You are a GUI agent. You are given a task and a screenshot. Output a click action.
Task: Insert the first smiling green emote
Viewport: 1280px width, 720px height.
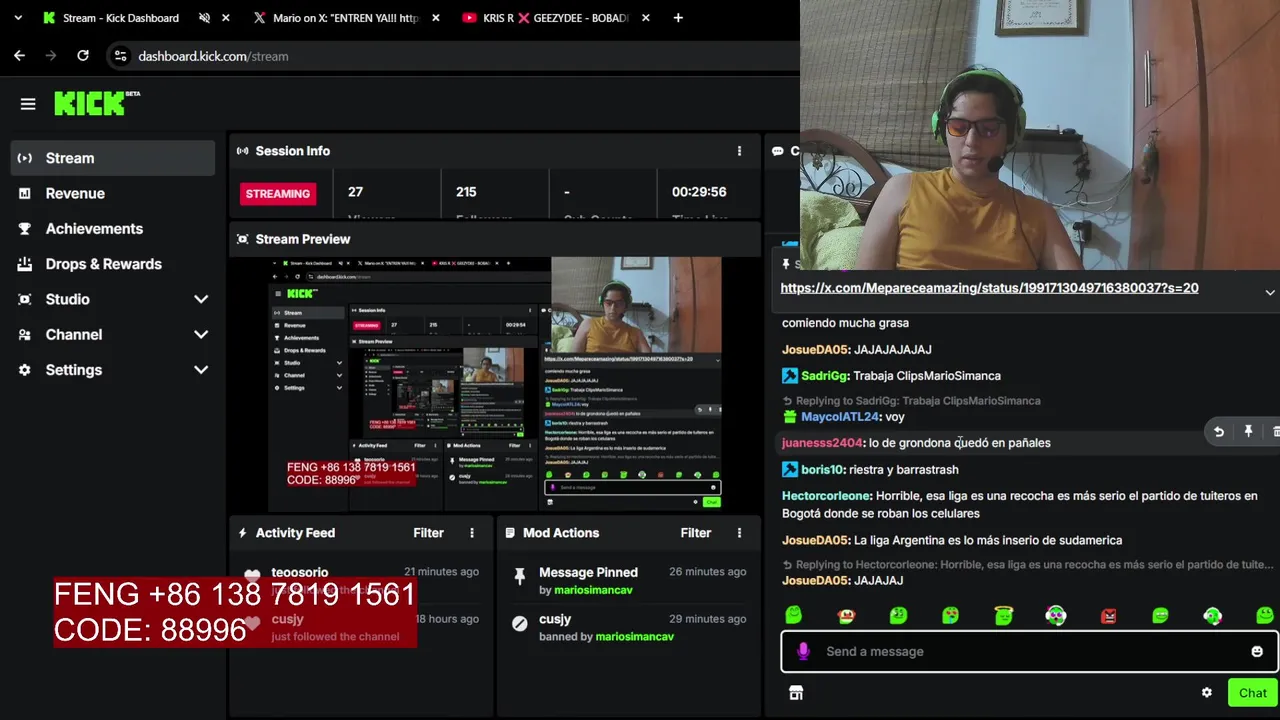pos(794,615)
